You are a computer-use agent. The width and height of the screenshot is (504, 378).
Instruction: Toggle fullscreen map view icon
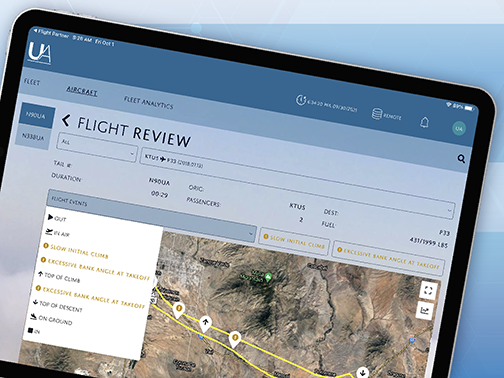428,290
